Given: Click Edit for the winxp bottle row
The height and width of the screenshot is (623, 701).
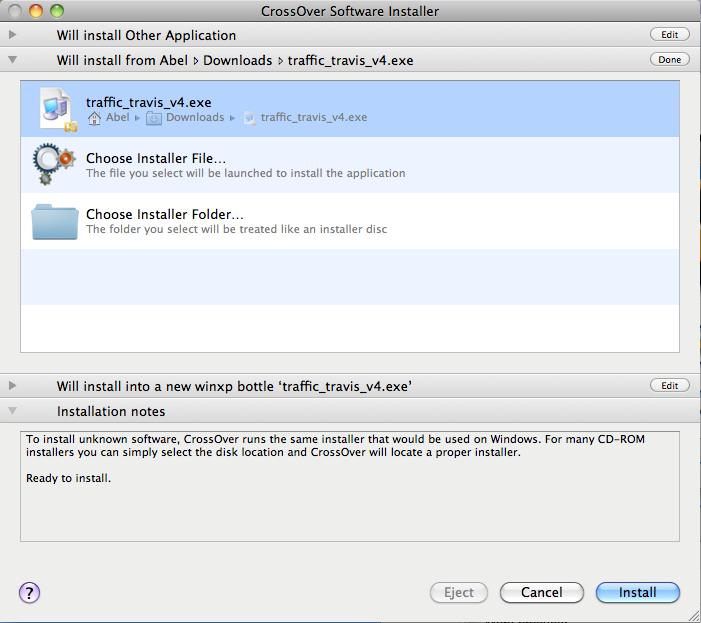Looking at the screenshot, I should (669, 385).
